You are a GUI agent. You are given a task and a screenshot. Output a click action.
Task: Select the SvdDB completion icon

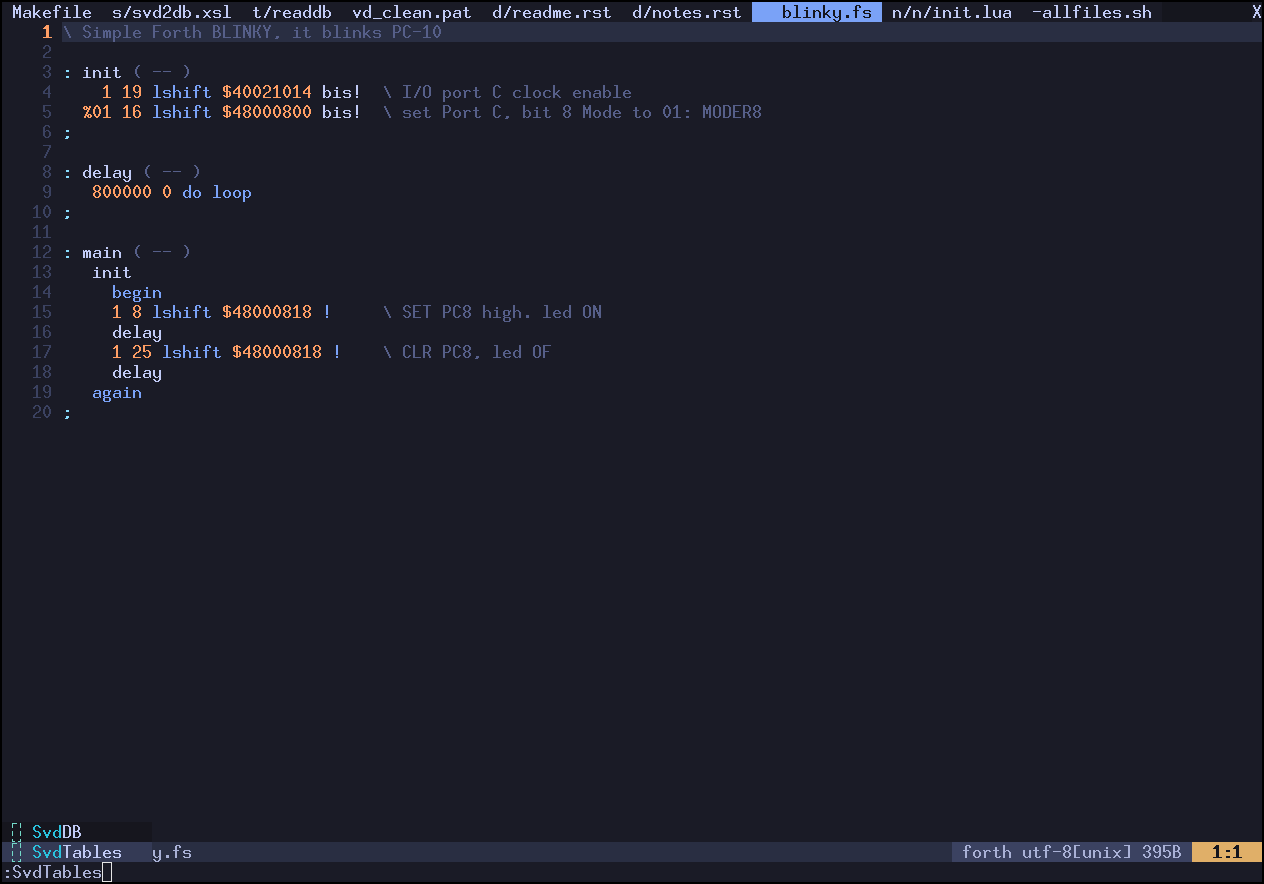tap(17, 832)
